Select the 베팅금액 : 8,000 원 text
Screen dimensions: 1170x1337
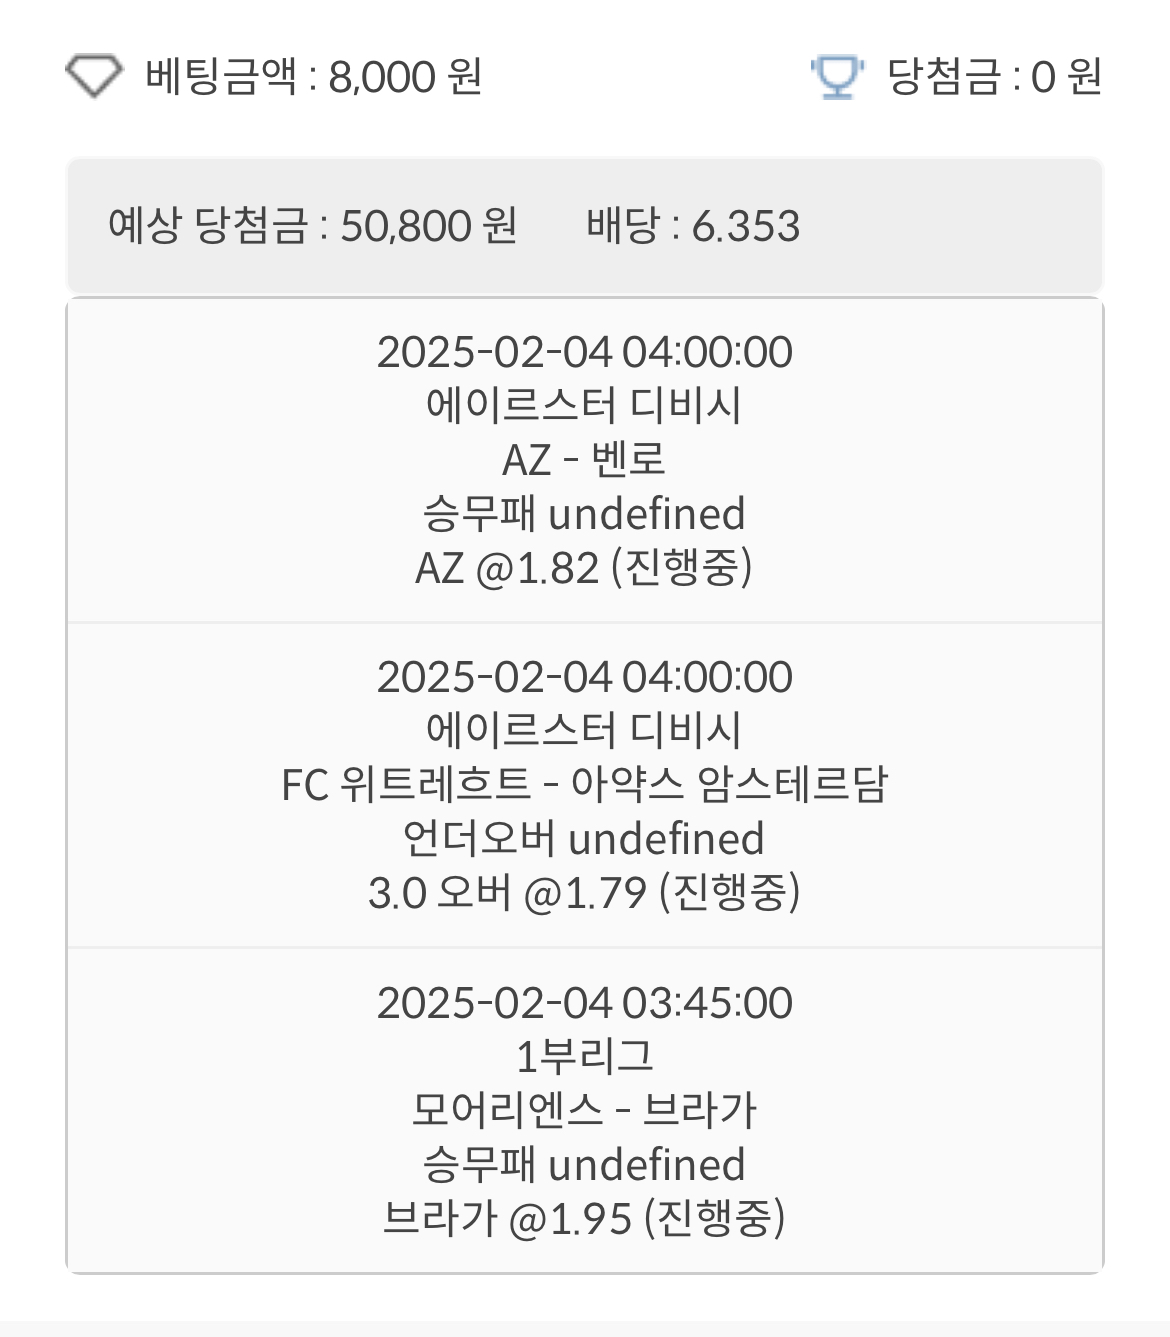tap(314, 77)
